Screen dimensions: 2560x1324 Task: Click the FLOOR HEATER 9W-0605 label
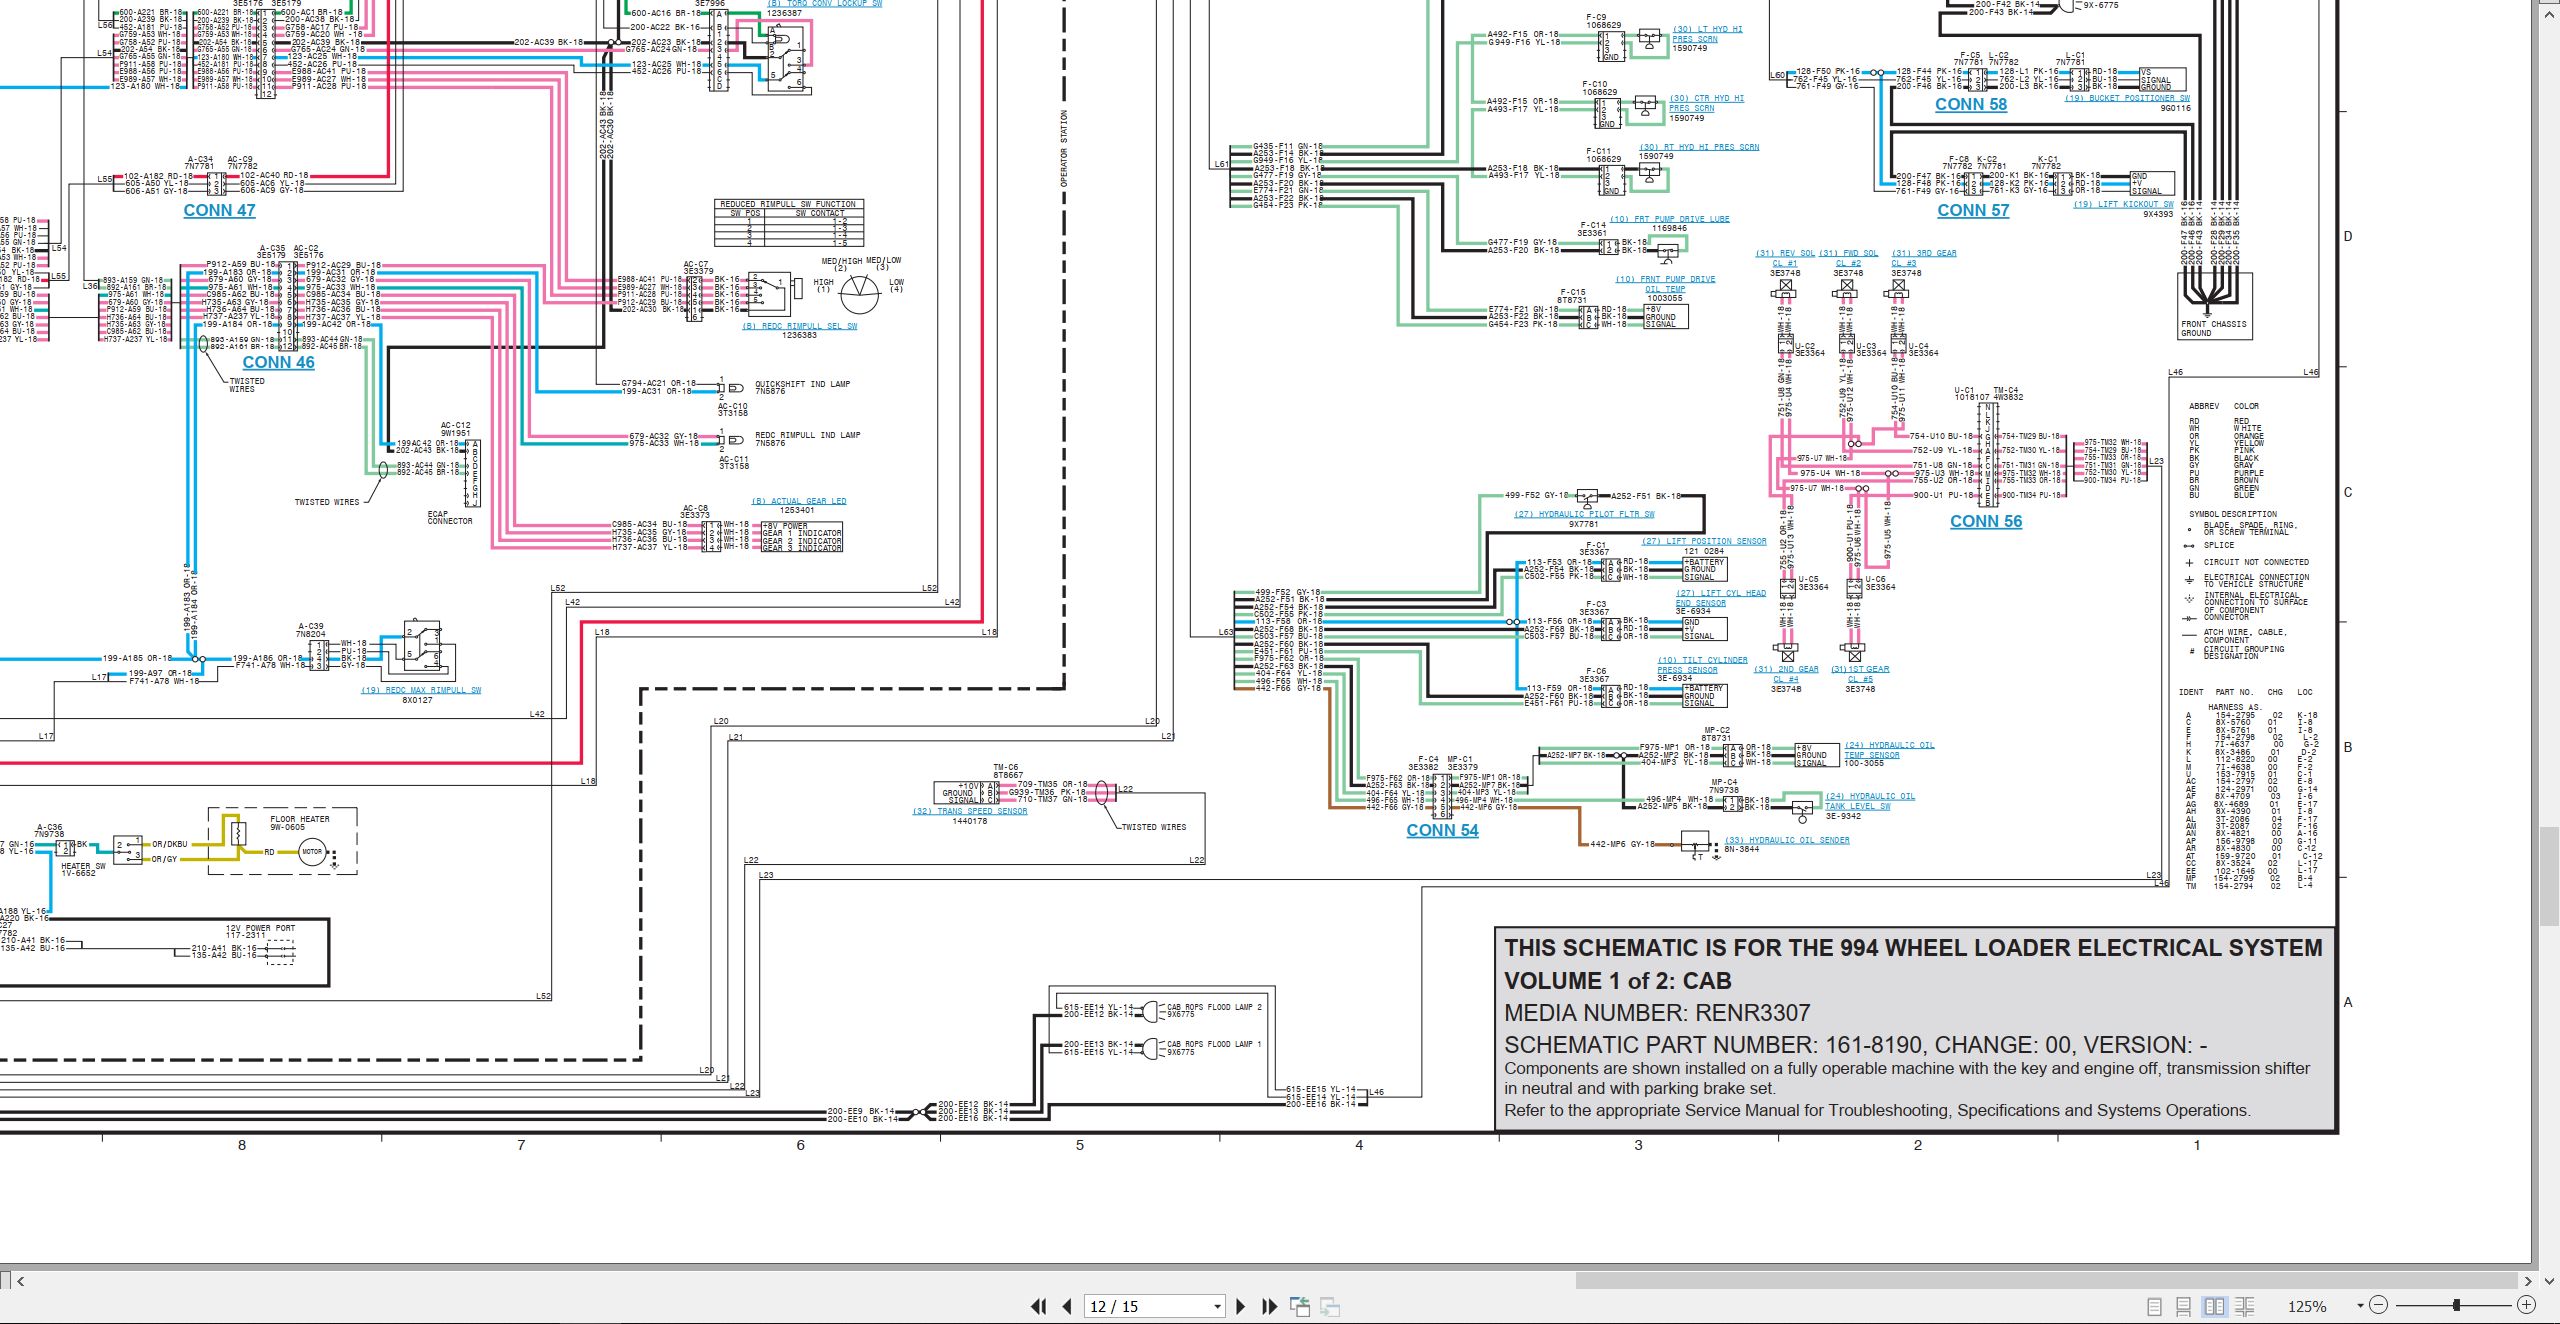[299, 823]
